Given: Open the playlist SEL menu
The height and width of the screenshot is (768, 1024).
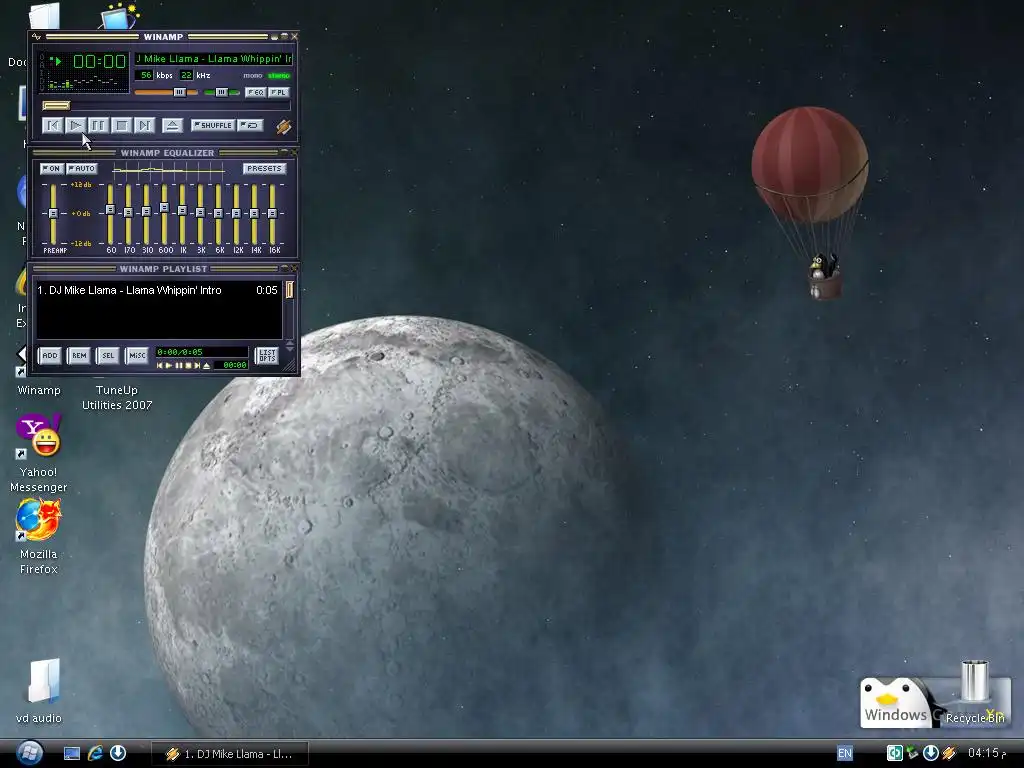Looking at the screenshot, I should 108,355.
